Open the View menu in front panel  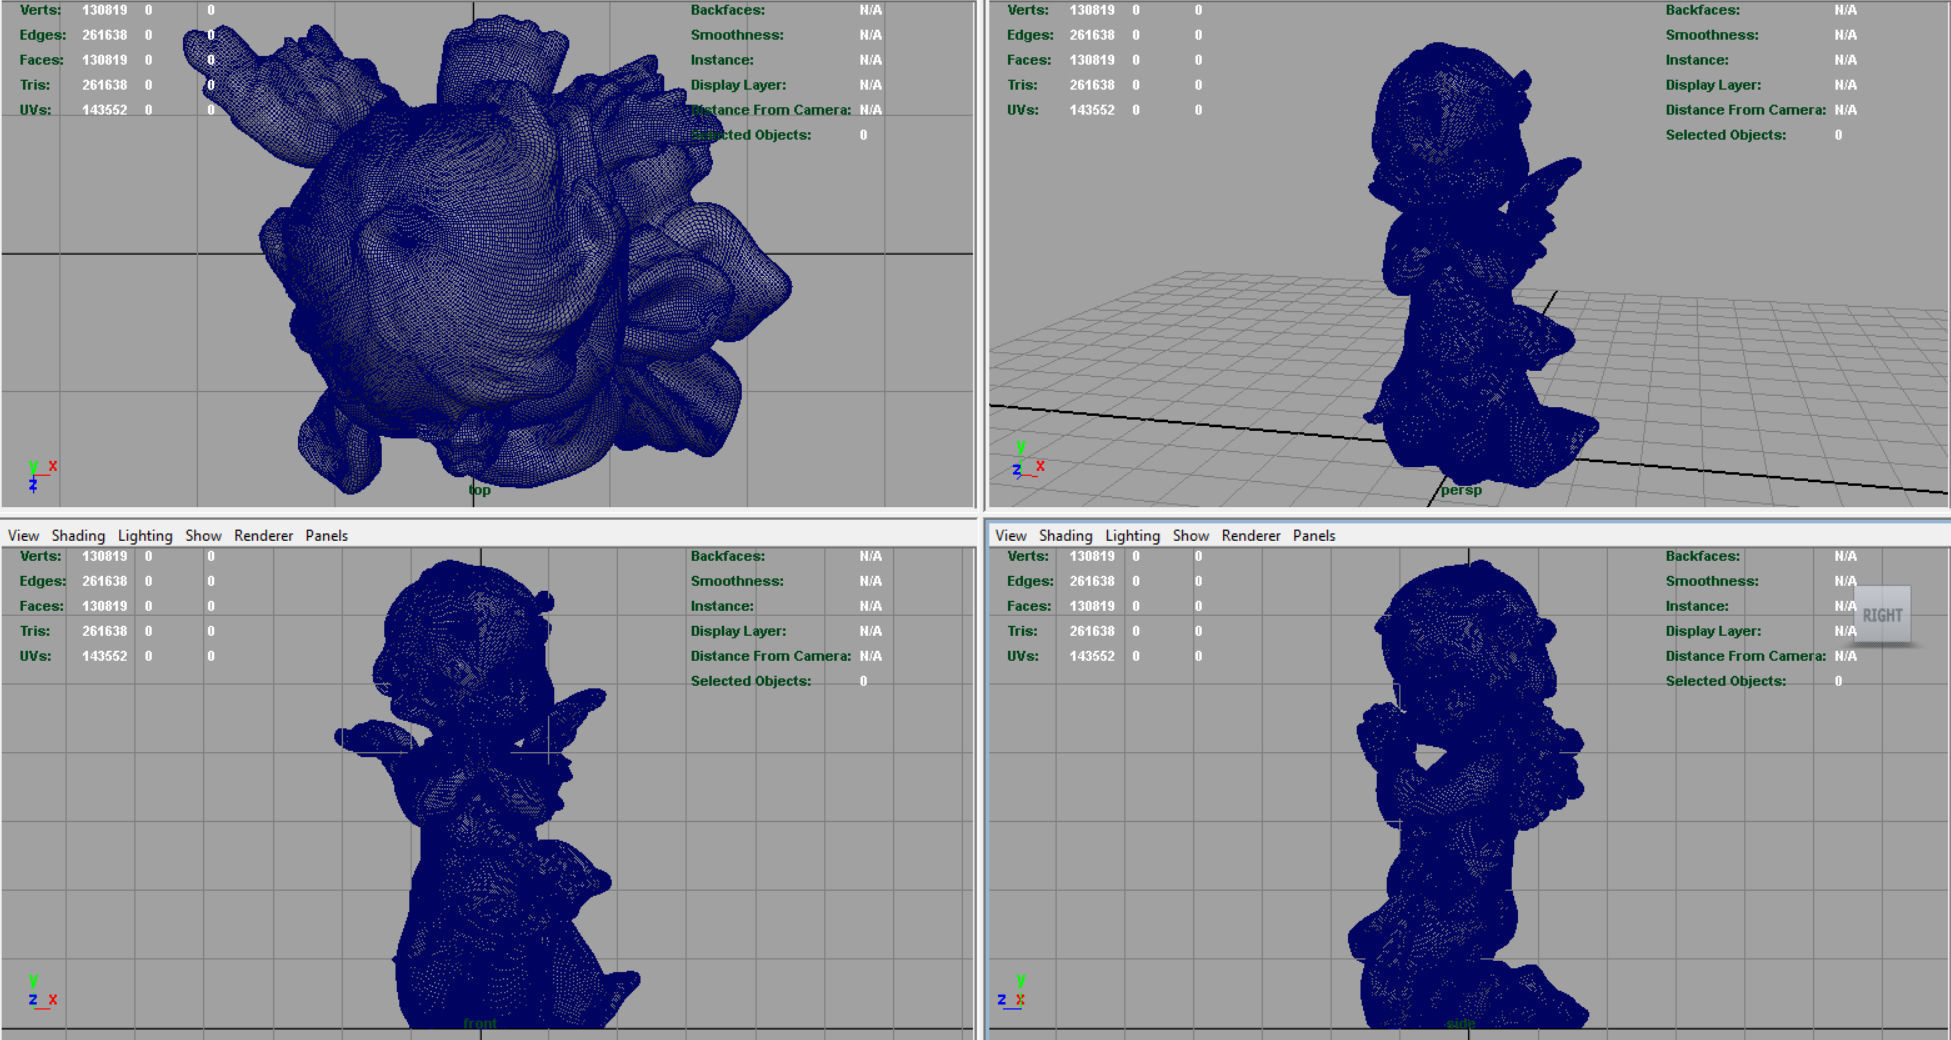23,535
